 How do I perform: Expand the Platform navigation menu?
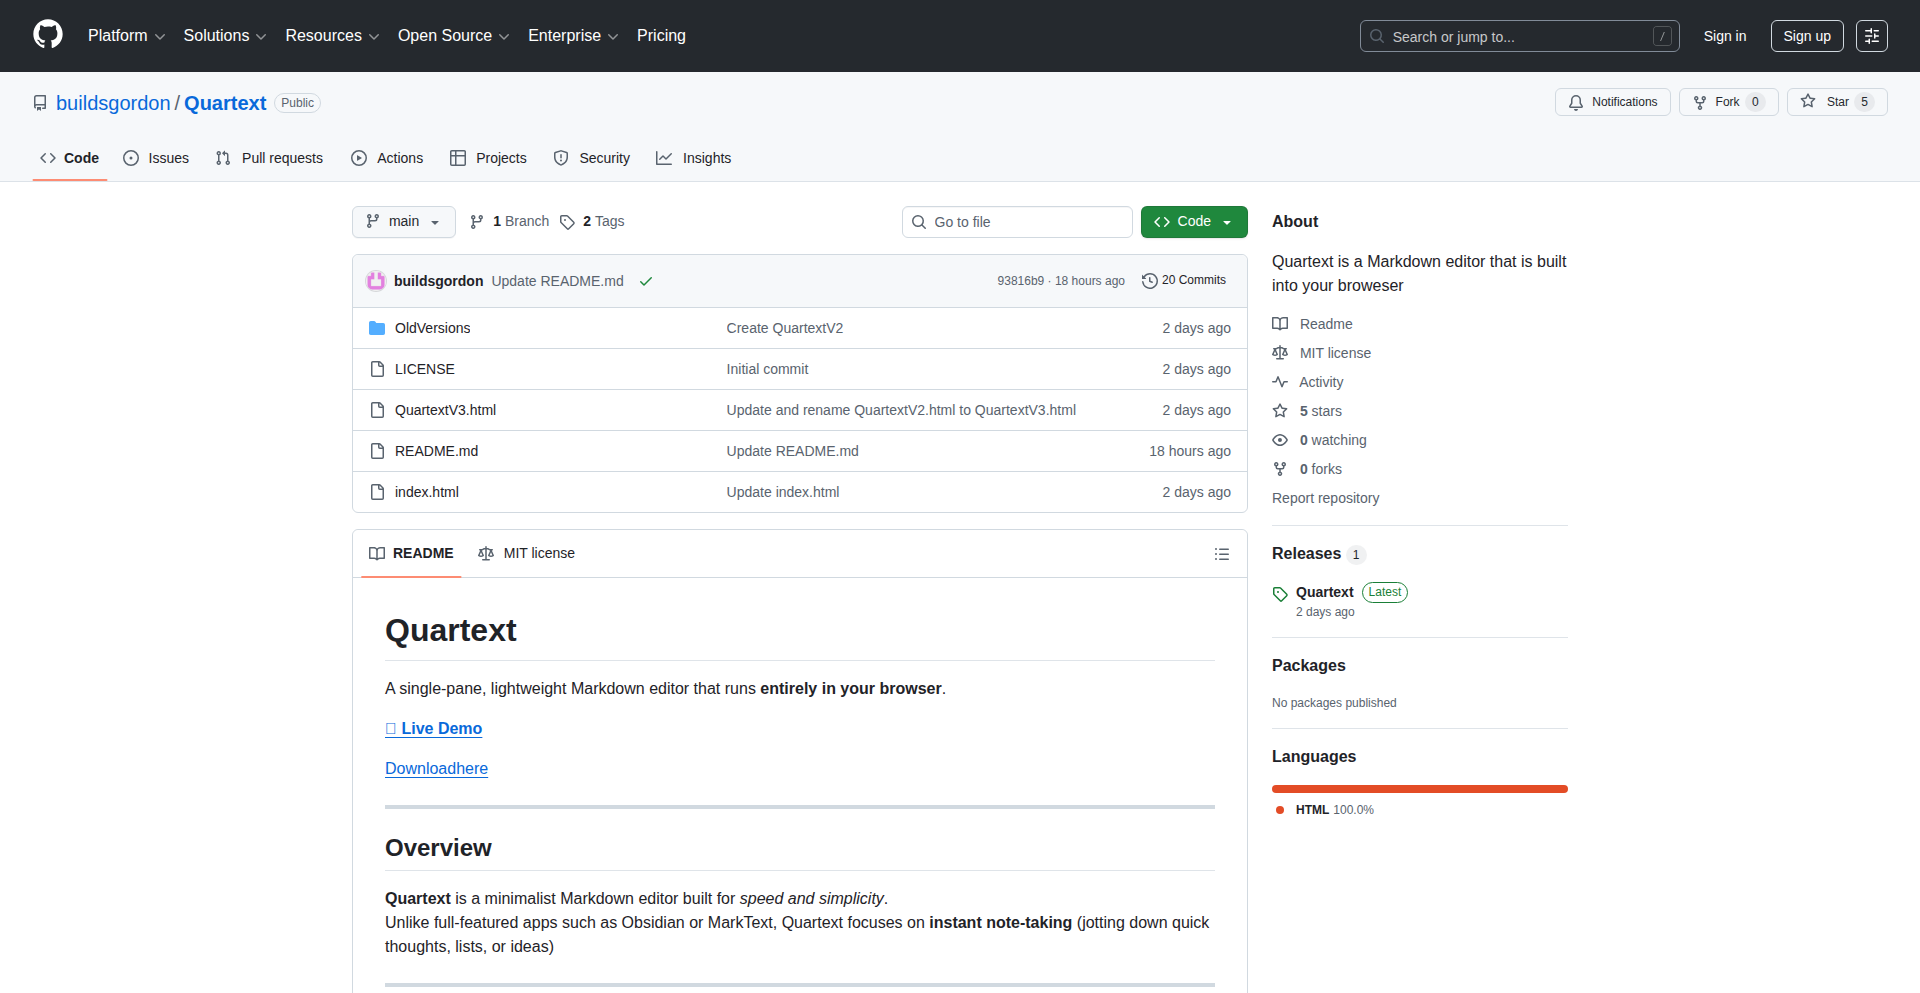coord(126,36)
